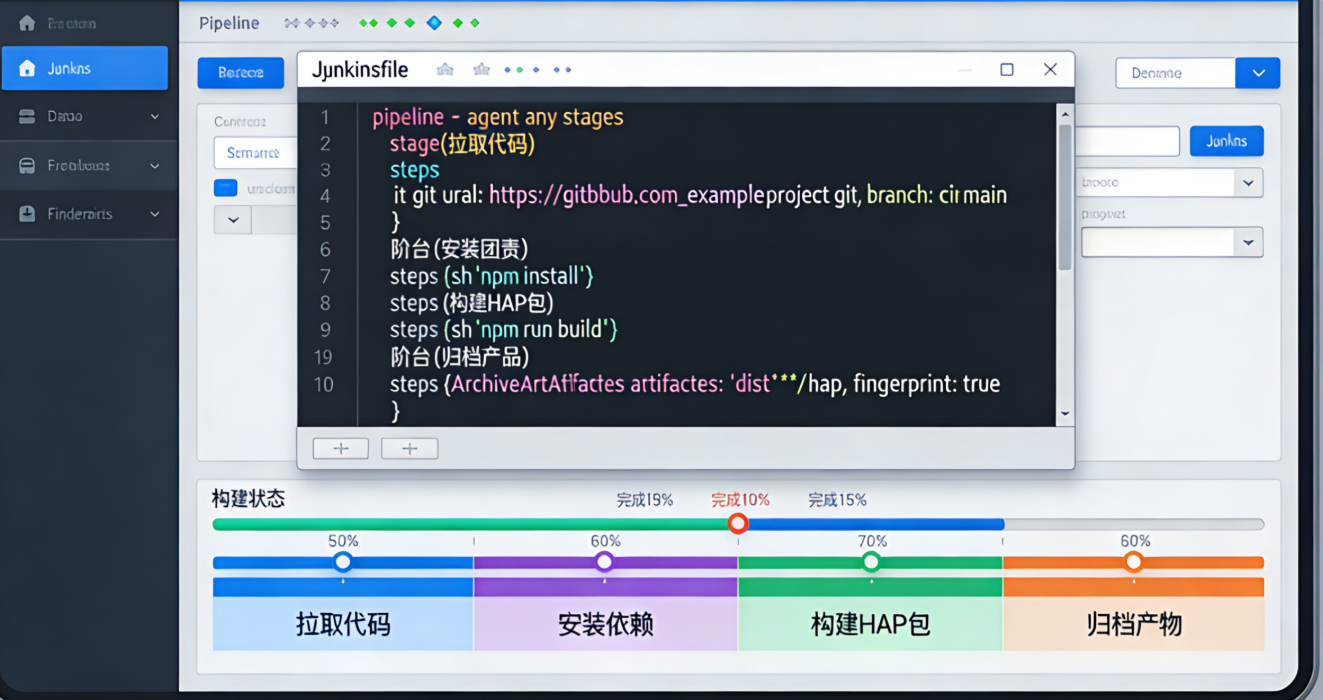Click the Finderairts sidebar icon
This screenshot has height=700, width=1323.
(27, 214)
